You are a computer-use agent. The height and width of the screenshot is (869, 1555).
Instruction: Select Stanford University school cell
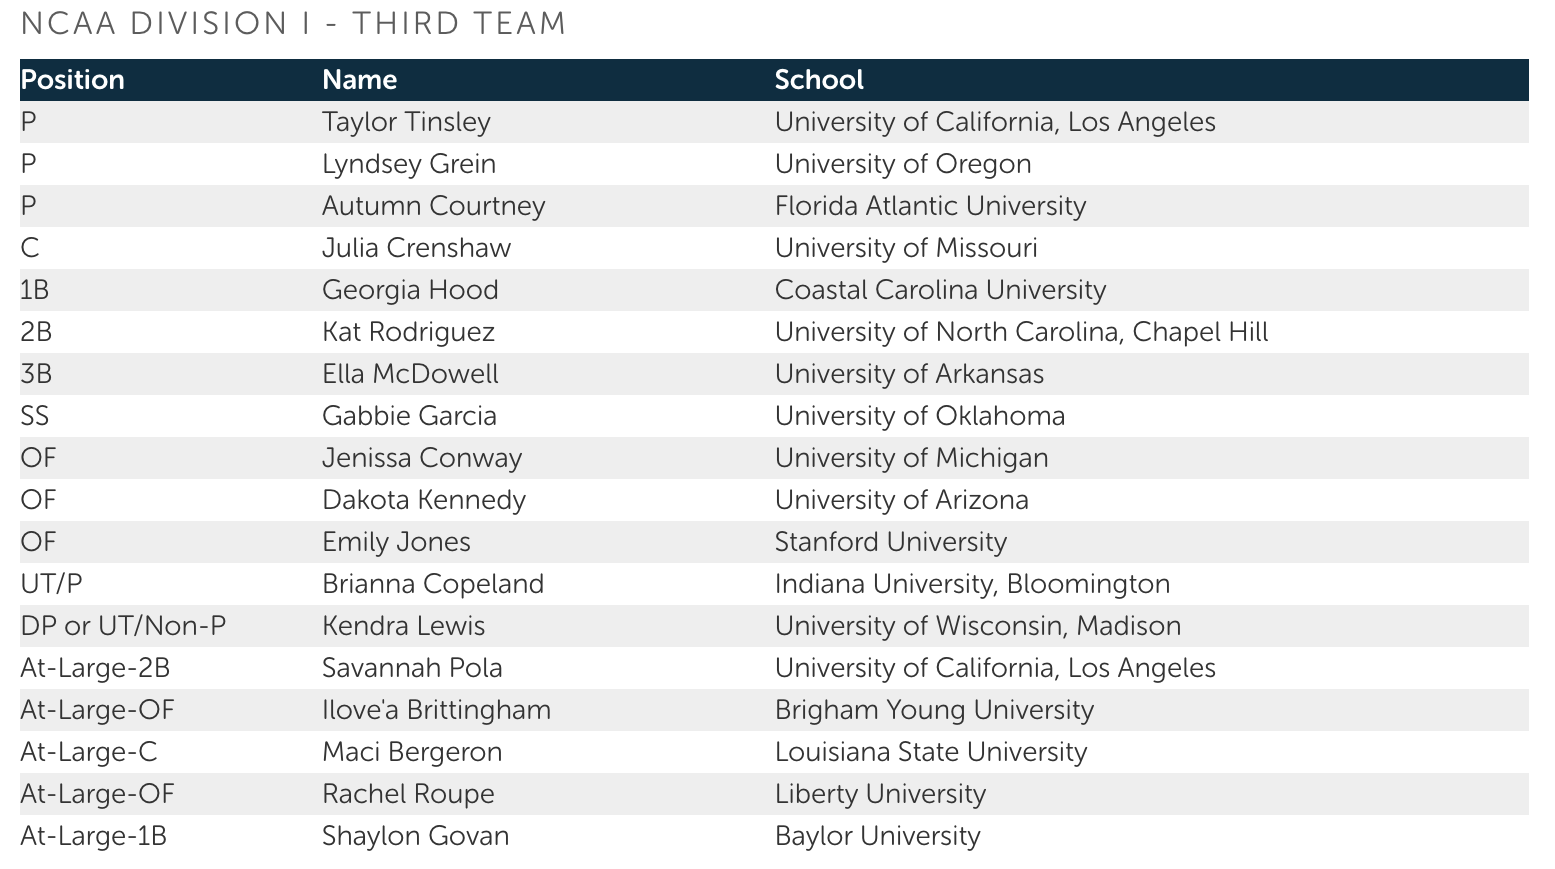[x=890, y=542]
